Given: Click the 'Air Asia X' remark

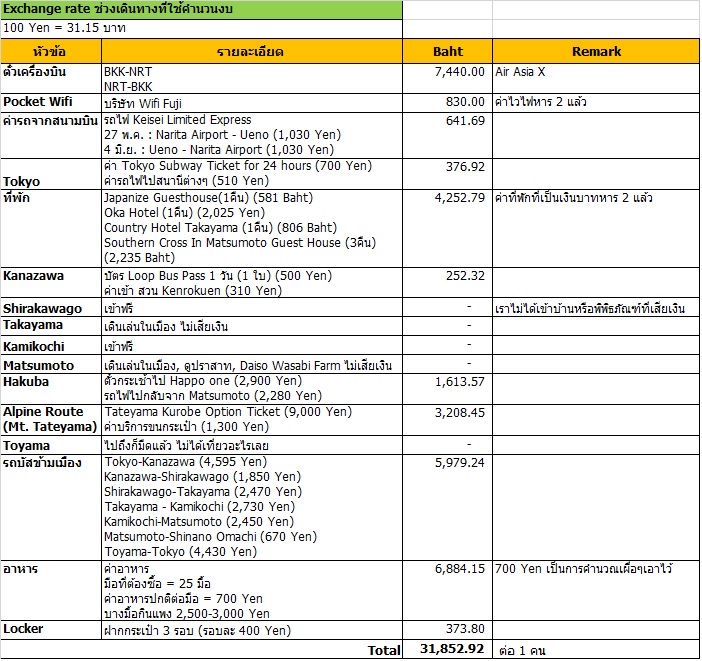Looking at the screenshot, I should pos(596,79).
